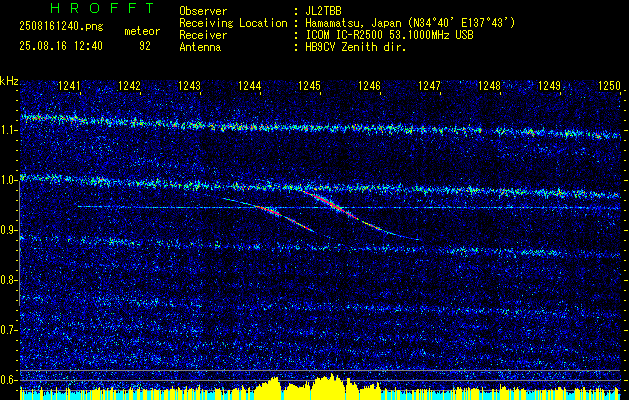Click the kHz axis unit label
This screenshot has height=400, width=629.
[x=9, y=81]
